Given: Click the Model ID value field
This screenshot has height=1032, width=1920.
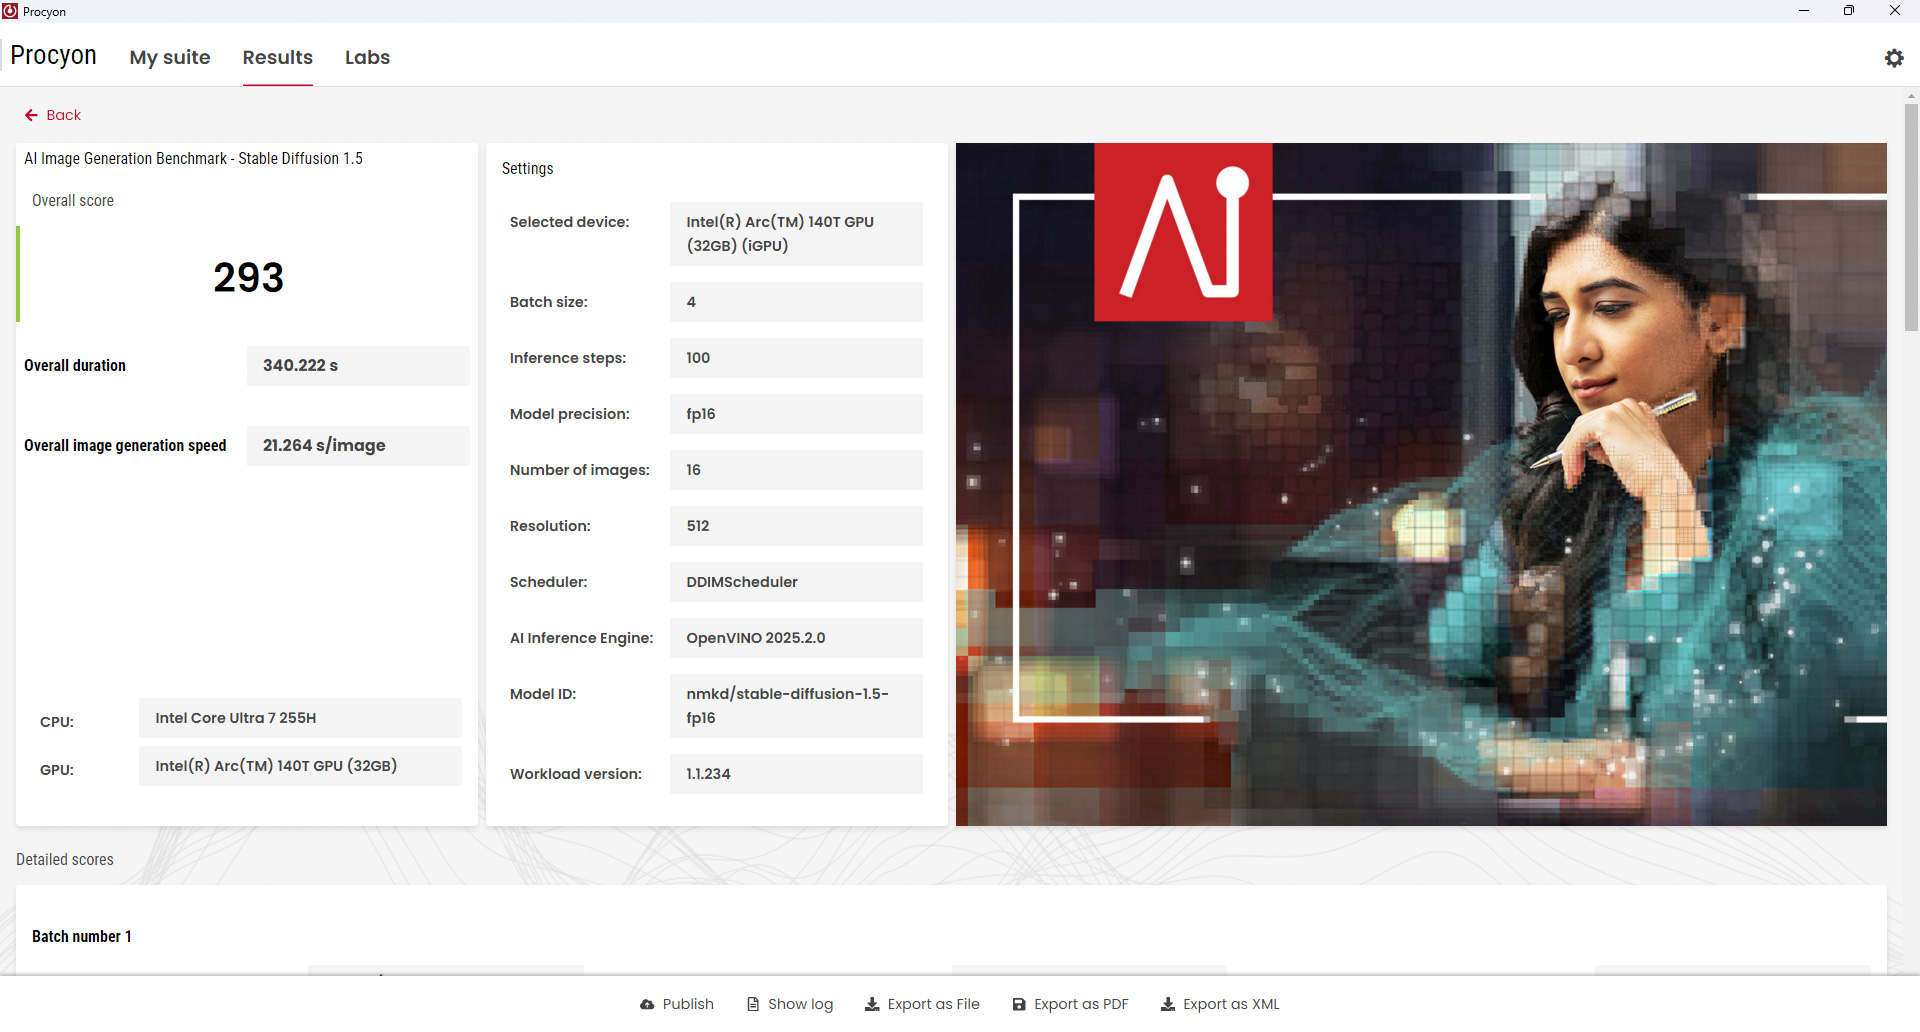Looking at the screenshot, I should [796, 706].
